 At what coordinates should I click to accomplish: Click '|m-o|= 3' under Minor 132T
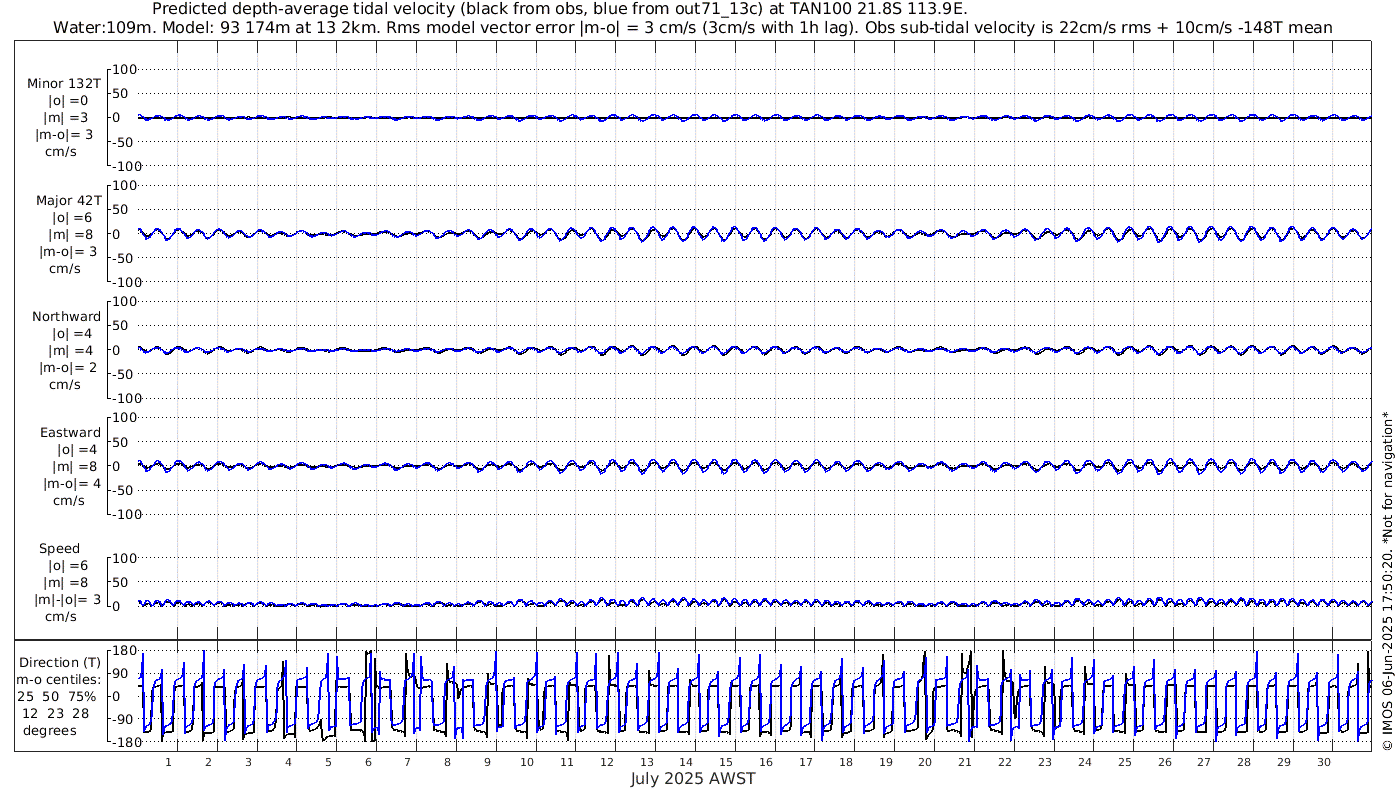[x=65, y=135]
